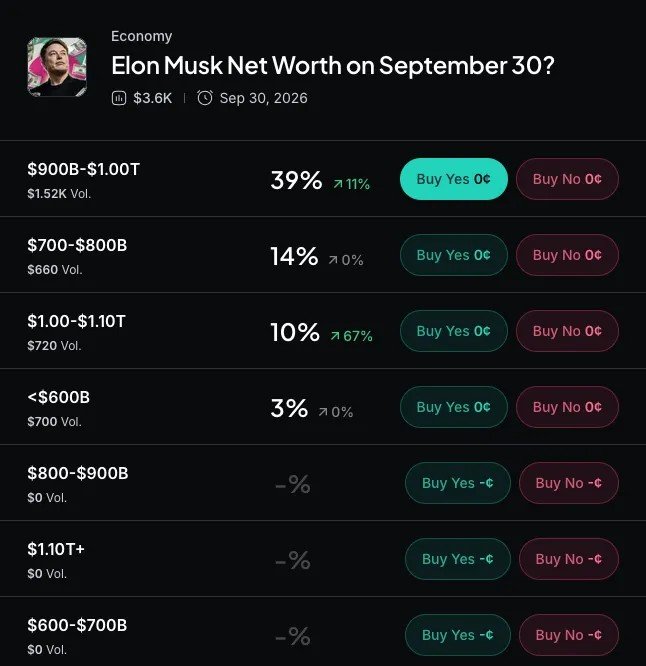Screen dimensions: 646x666
Task: Open the market title Elon Musk Net Worth
Action: [333, 65]
